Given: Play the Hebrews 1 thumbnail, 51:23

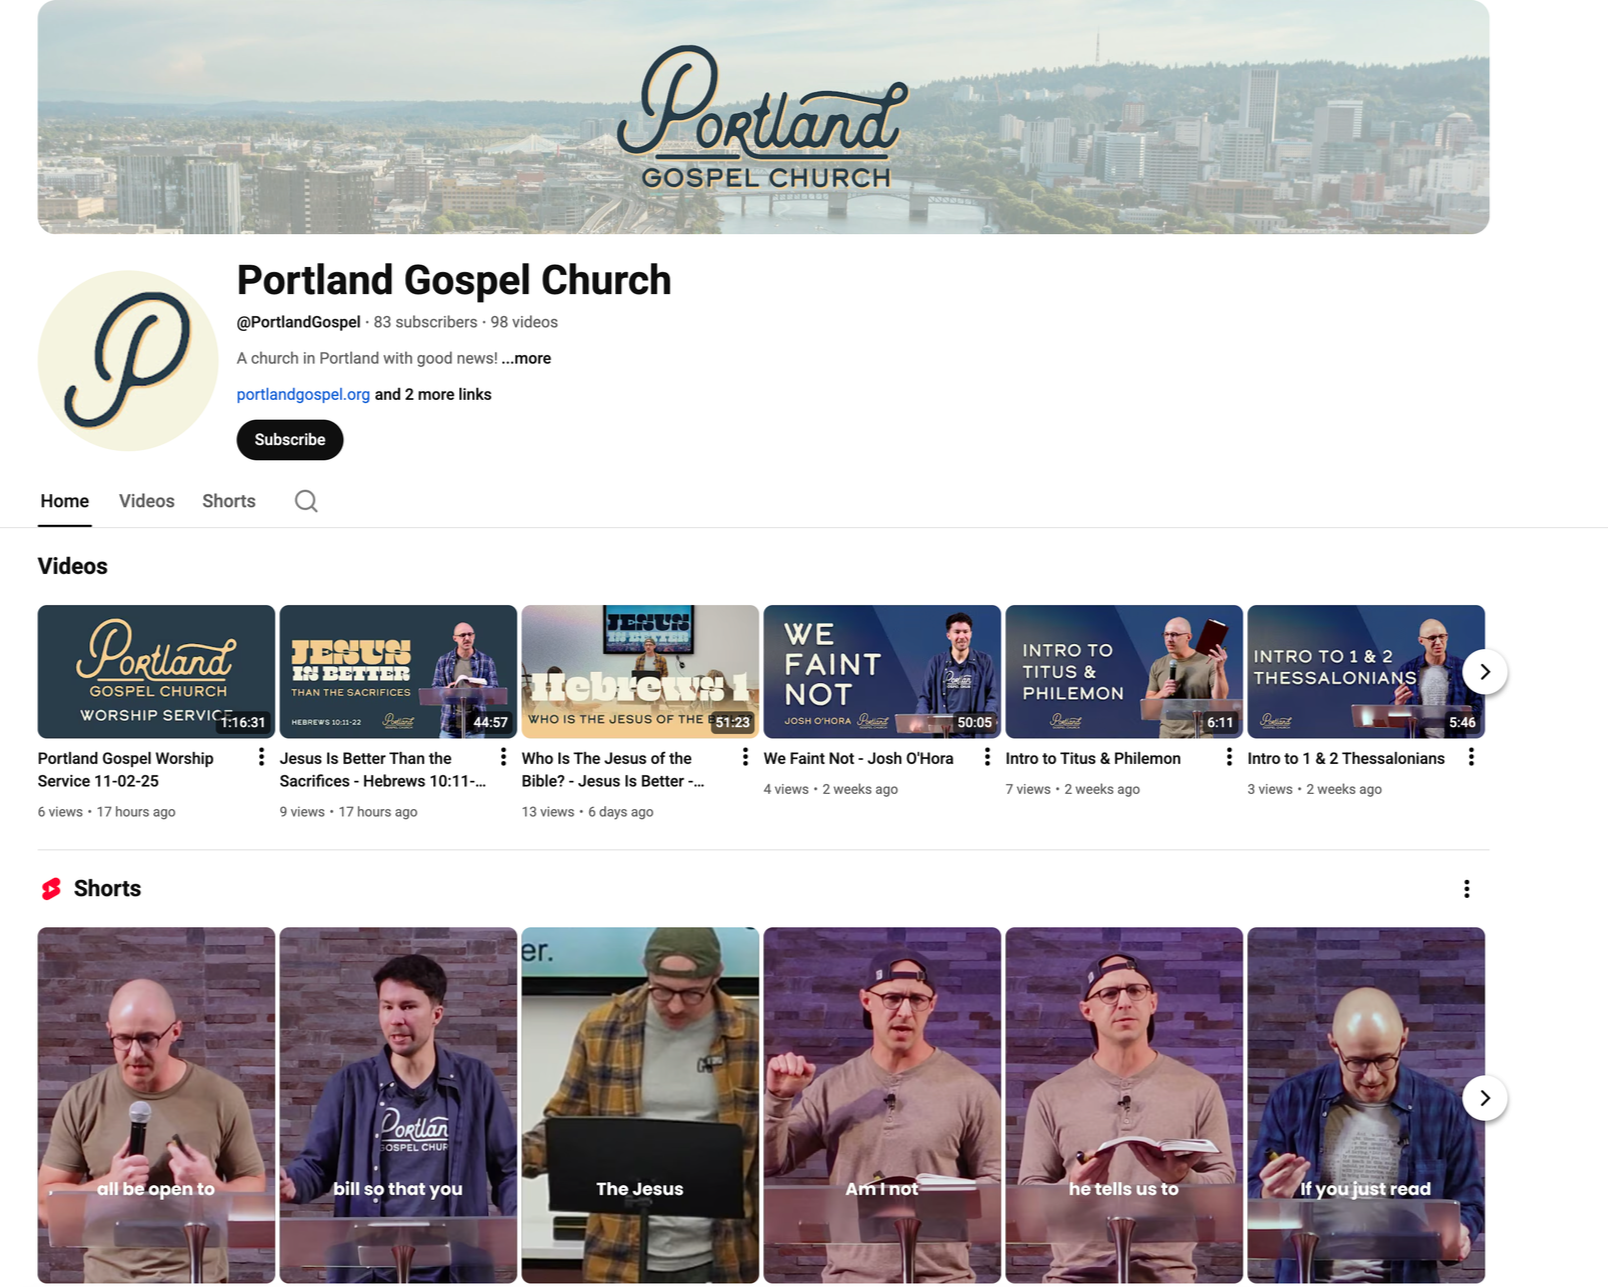Looking at the screenshot, I should coord(640,672).
